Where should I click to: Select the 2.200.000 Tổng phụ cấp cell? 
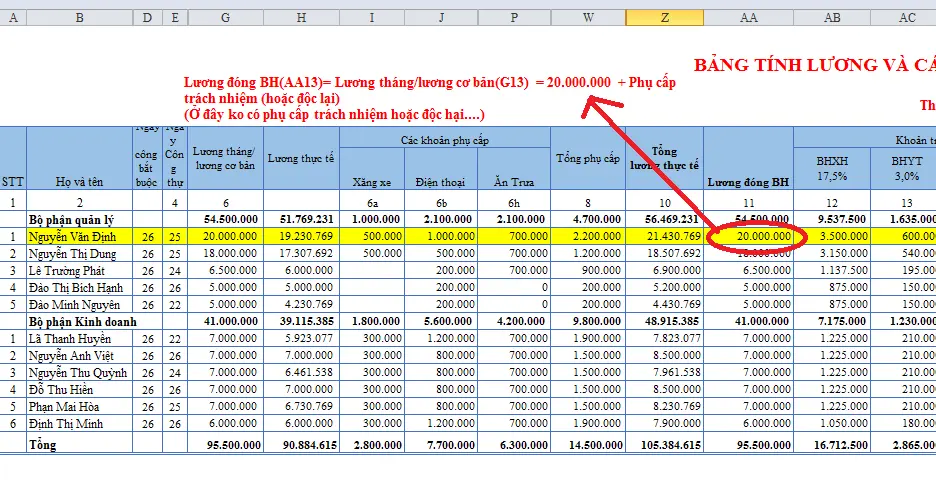click(x=588, y=236)
